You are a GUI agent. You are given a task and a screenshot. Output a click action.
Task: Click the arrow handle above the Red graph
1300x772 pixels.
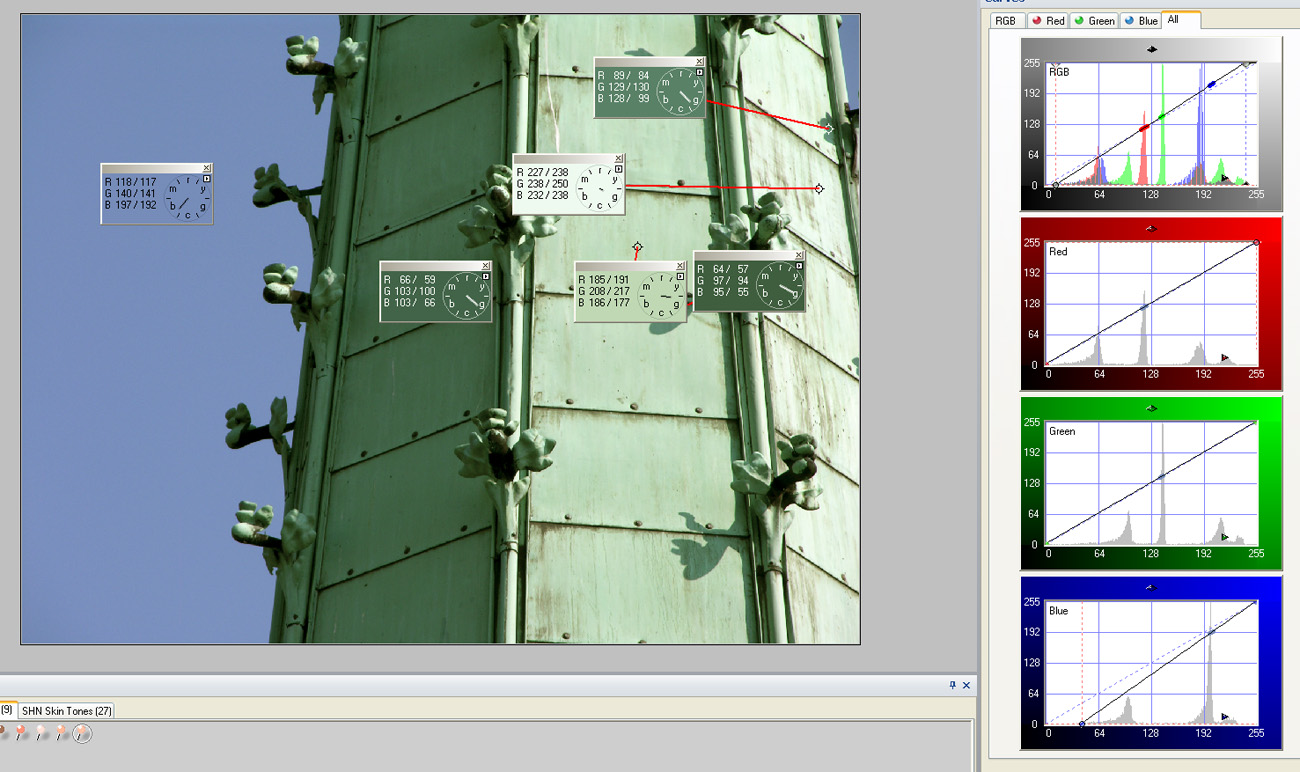(x=1151, y=229)
